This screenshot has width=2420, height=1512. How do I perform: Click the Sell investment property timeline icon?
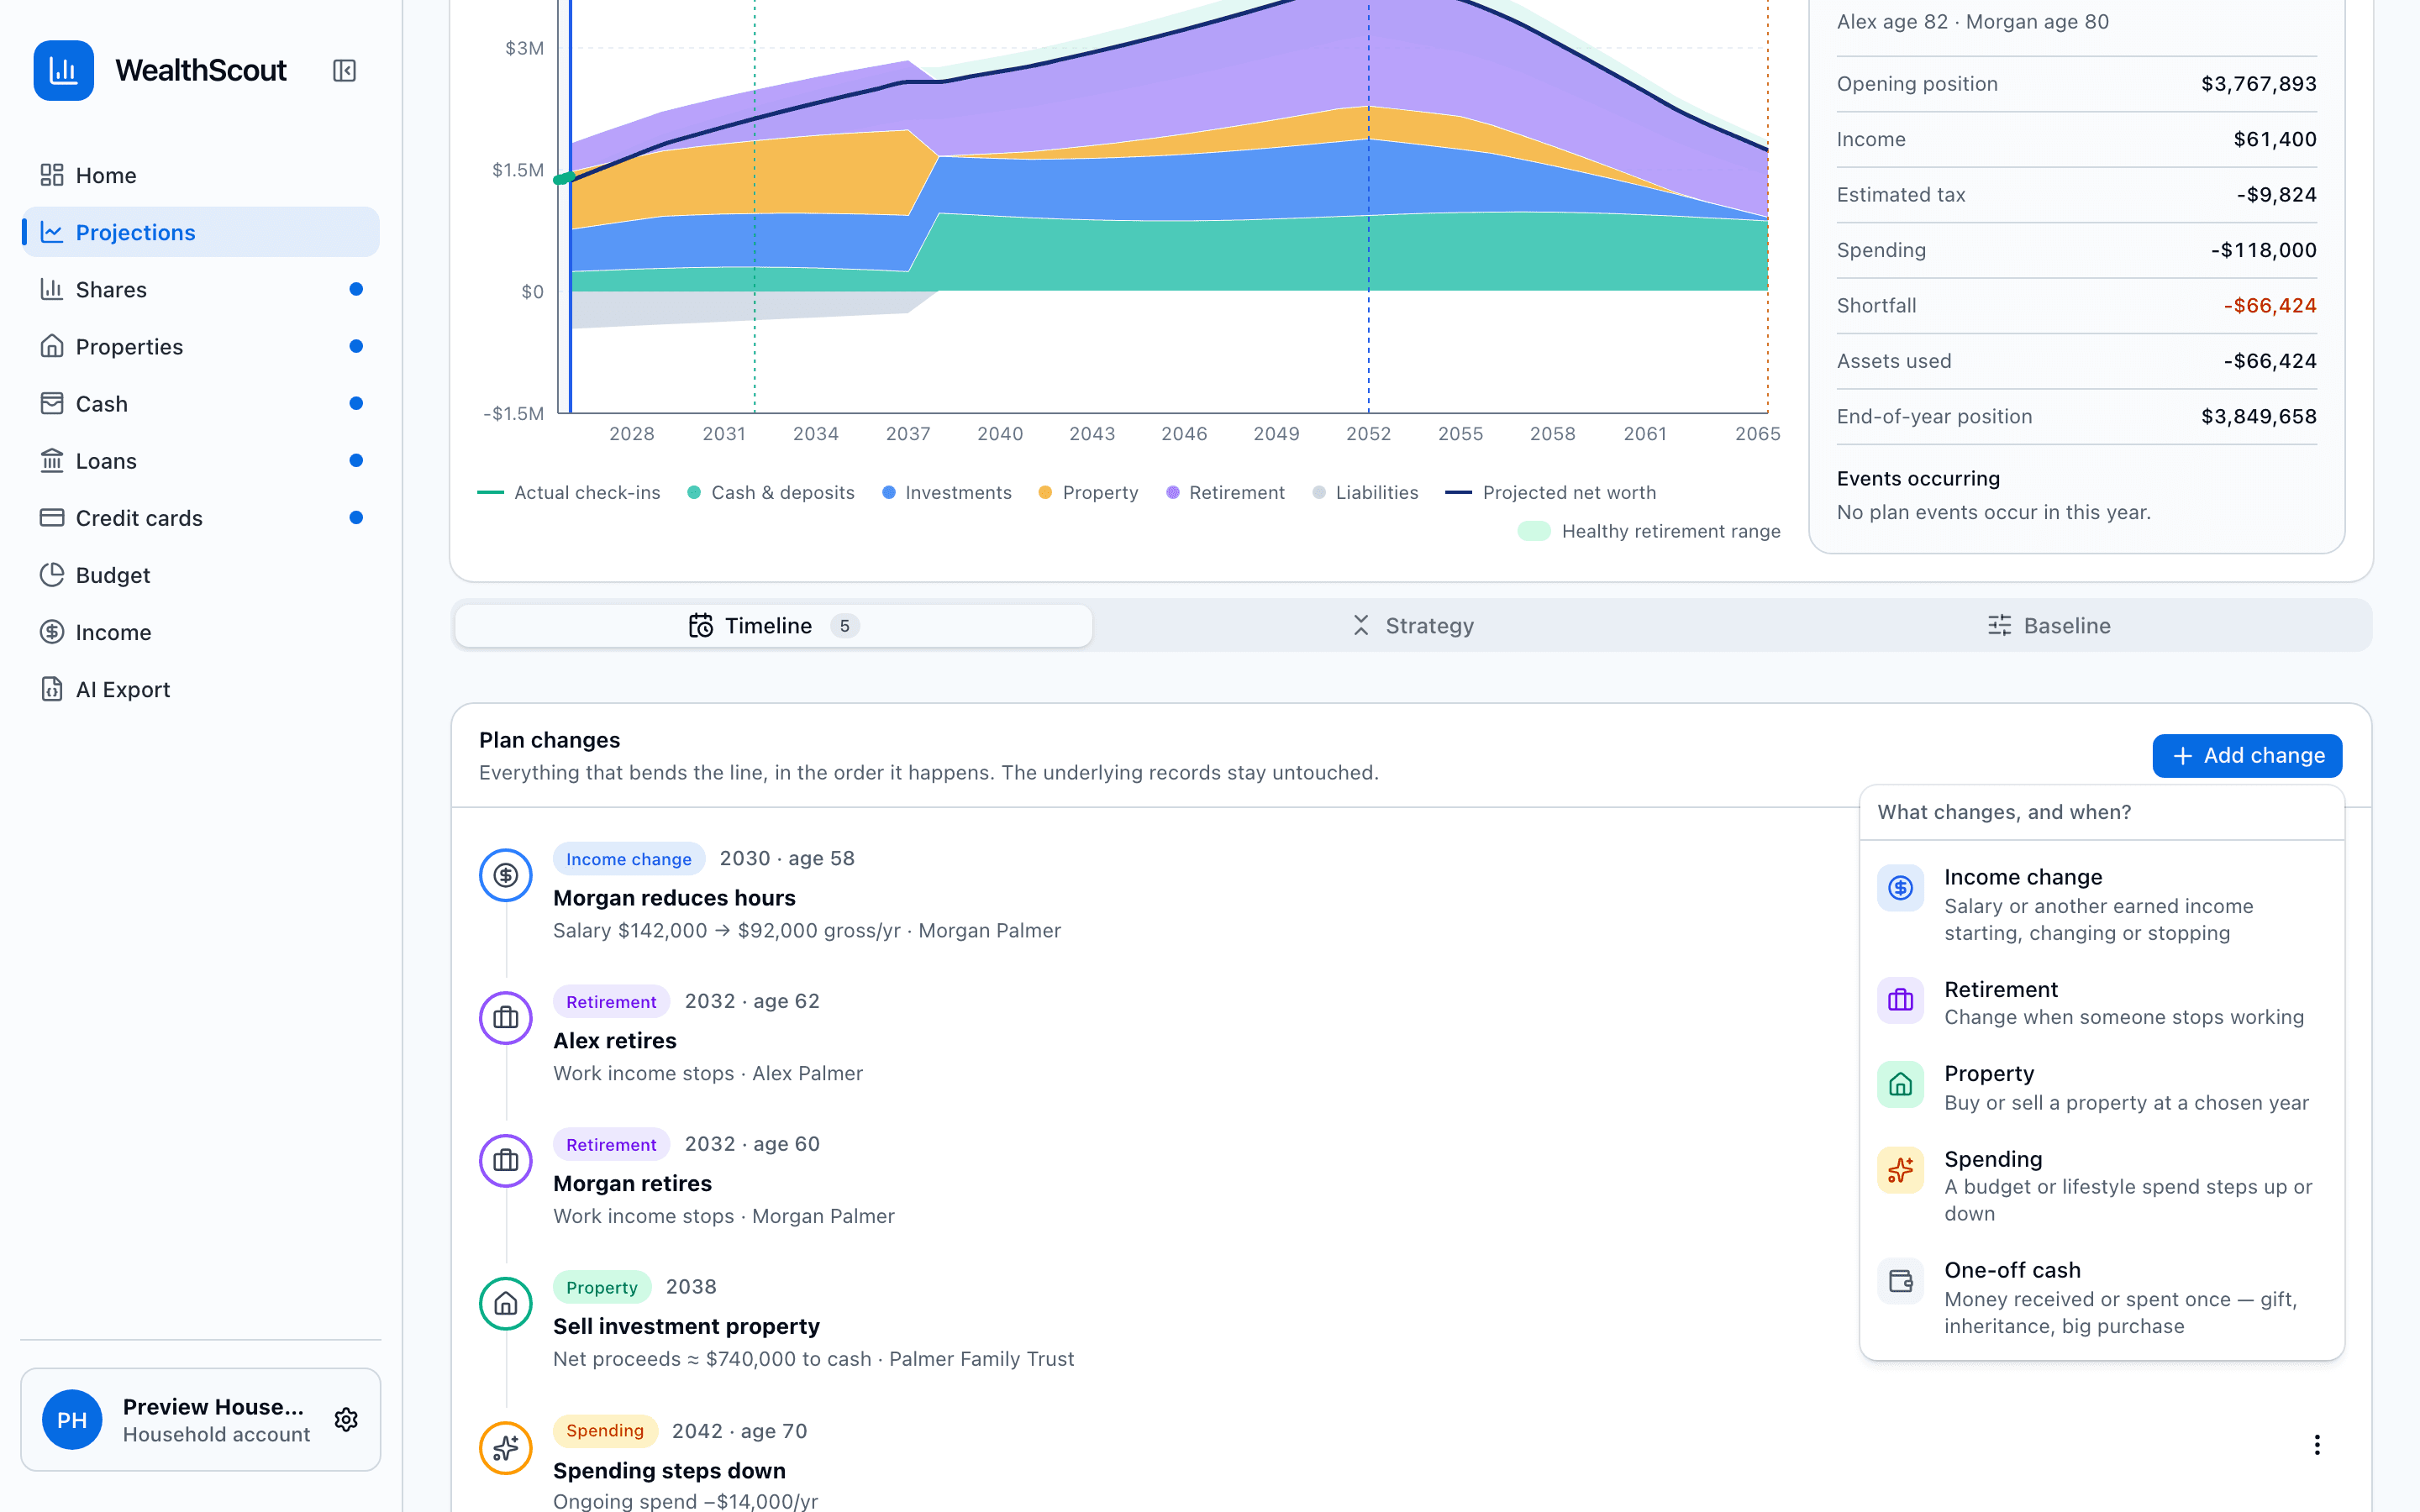pyautogui.click(x=506, y=1304)
